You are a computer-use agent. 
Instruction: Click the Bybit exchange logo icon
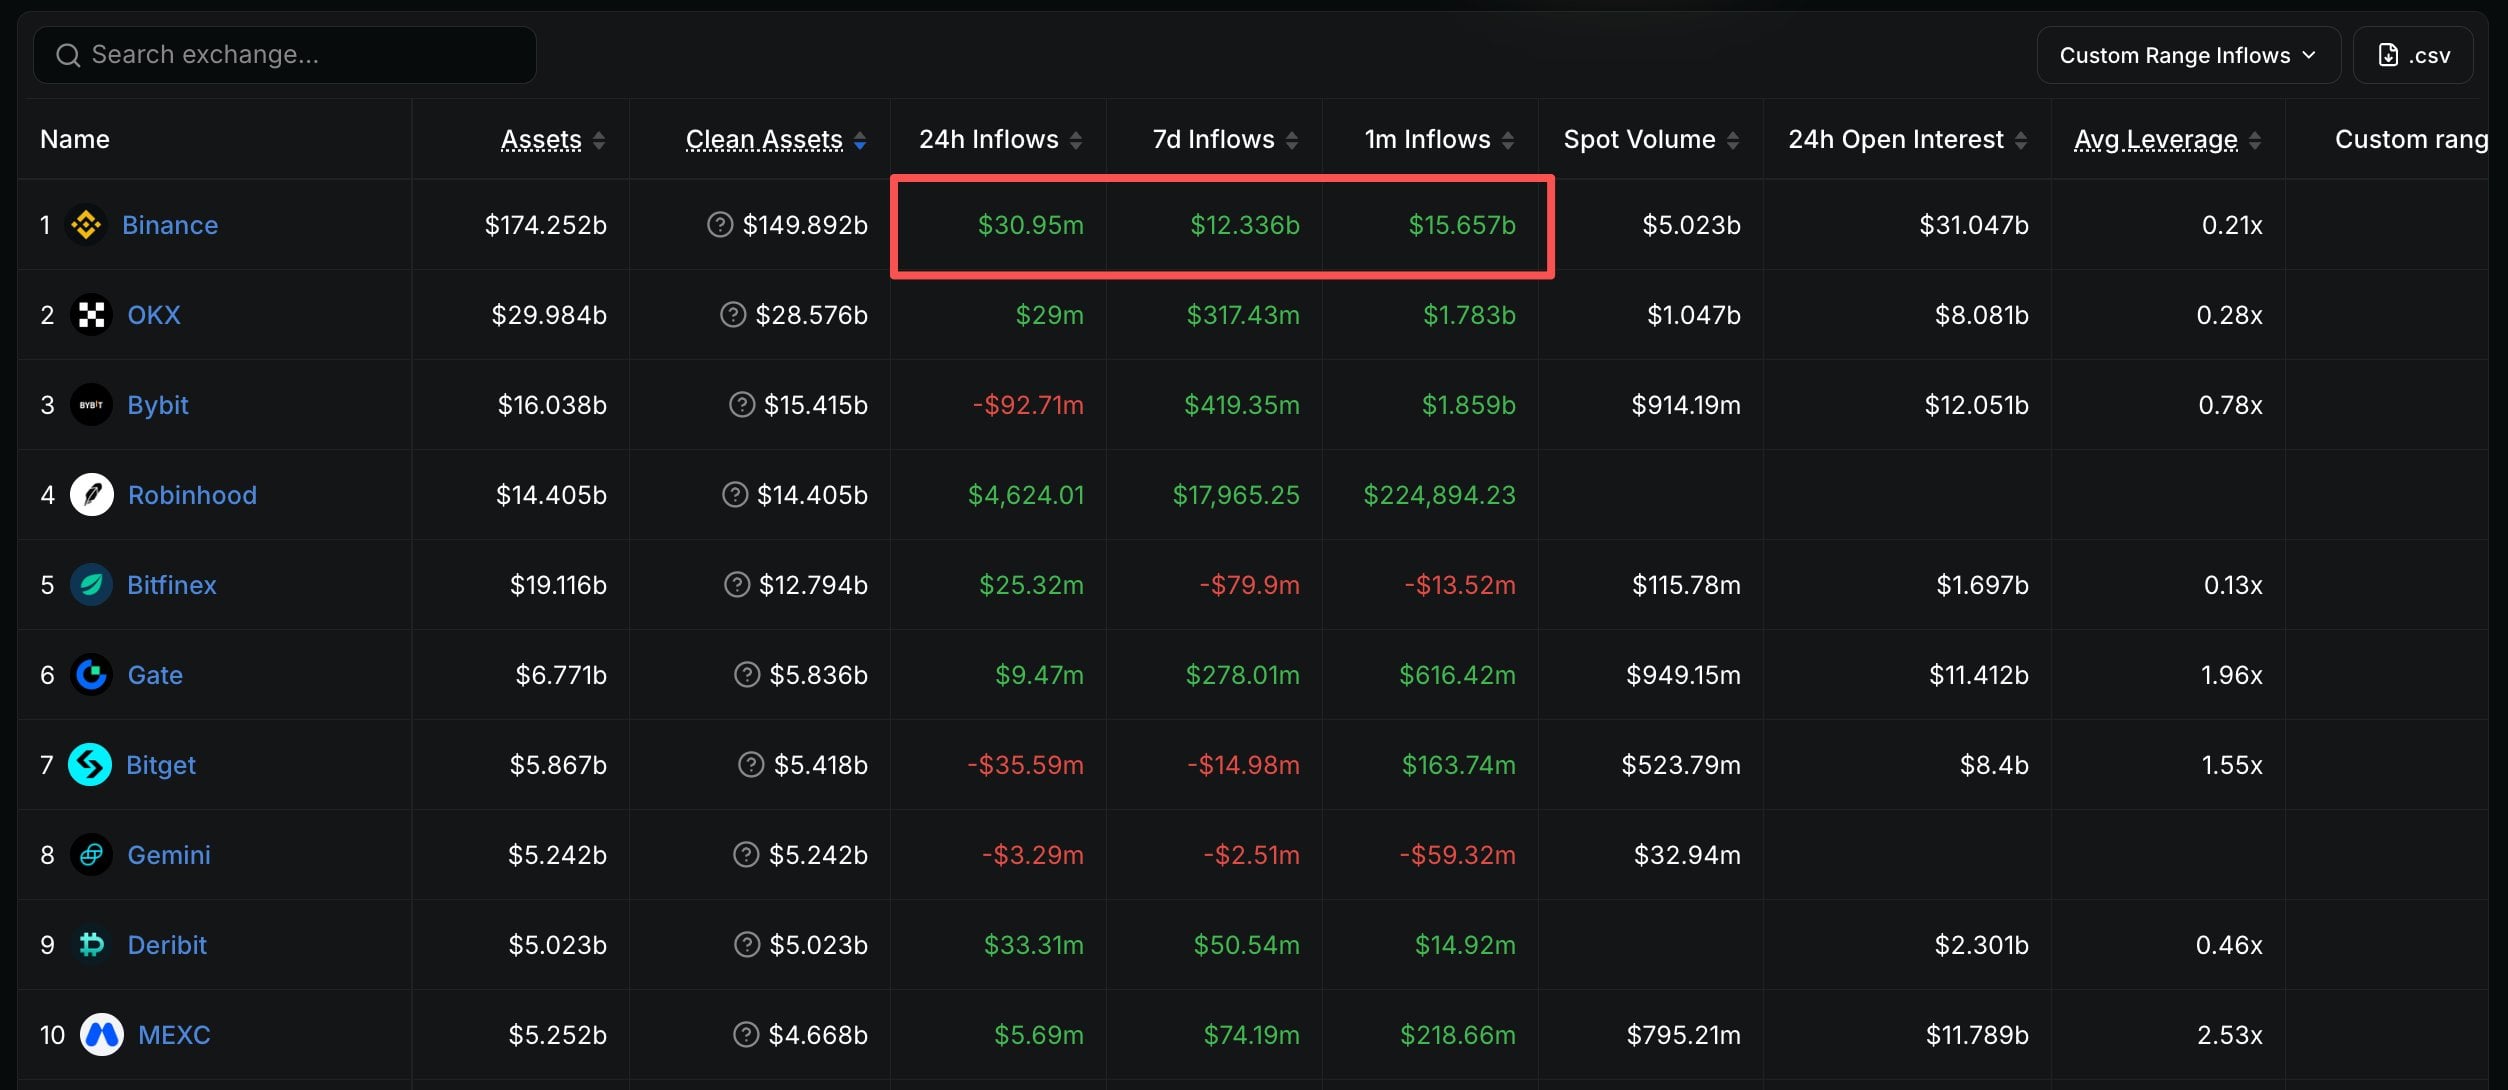pyautogui.click(x=91, y=405)
